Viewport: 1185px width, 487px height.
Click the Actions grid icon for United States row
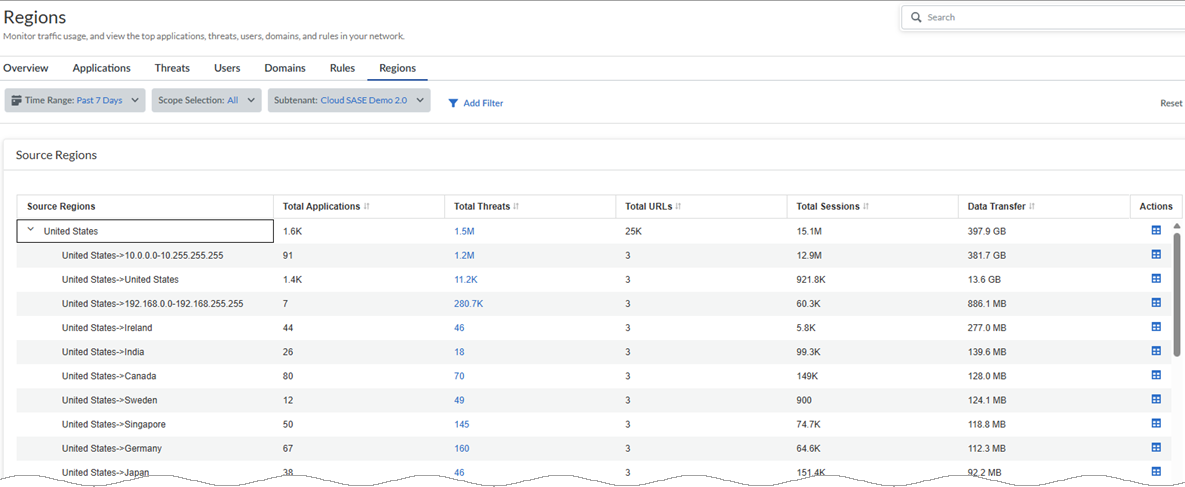(1156, 231)
